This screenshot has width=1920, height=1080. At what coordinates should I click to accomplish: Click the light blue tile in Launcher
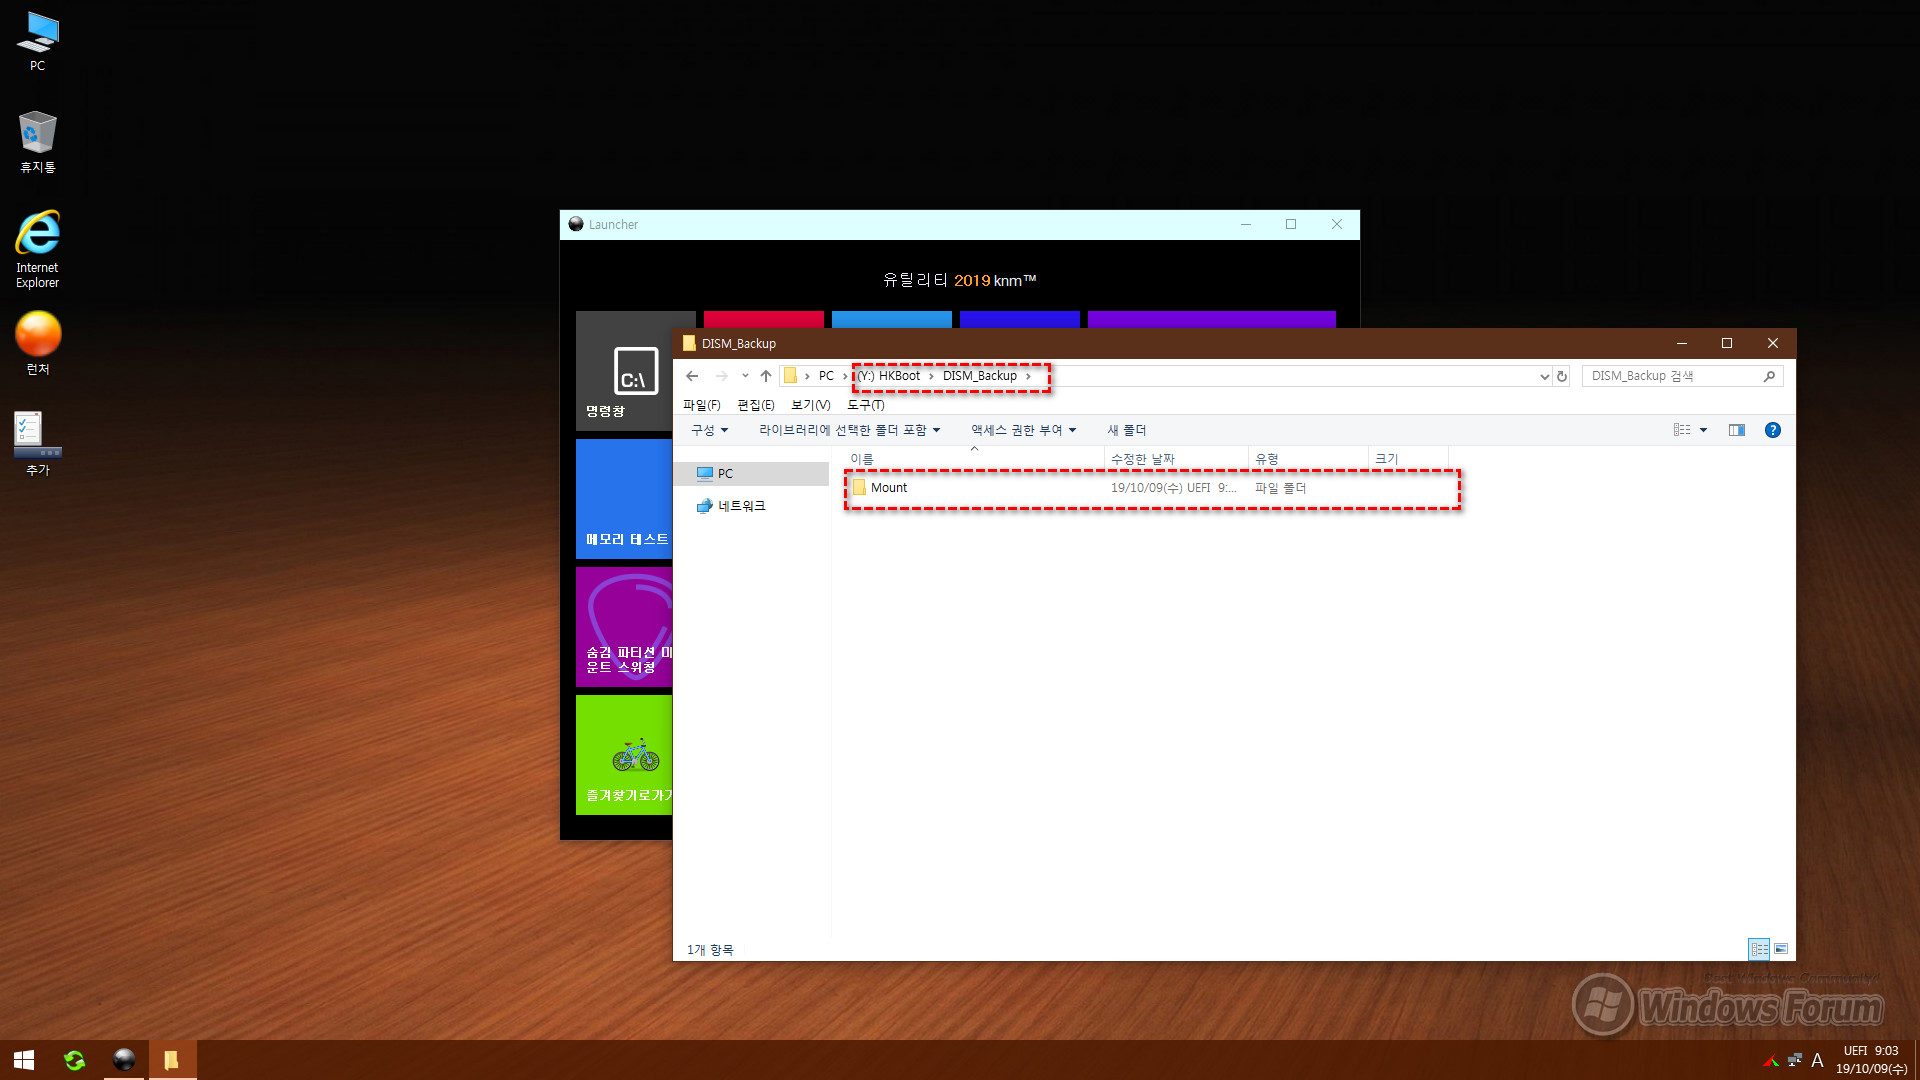pyautogui.click(x=892, y=319)
